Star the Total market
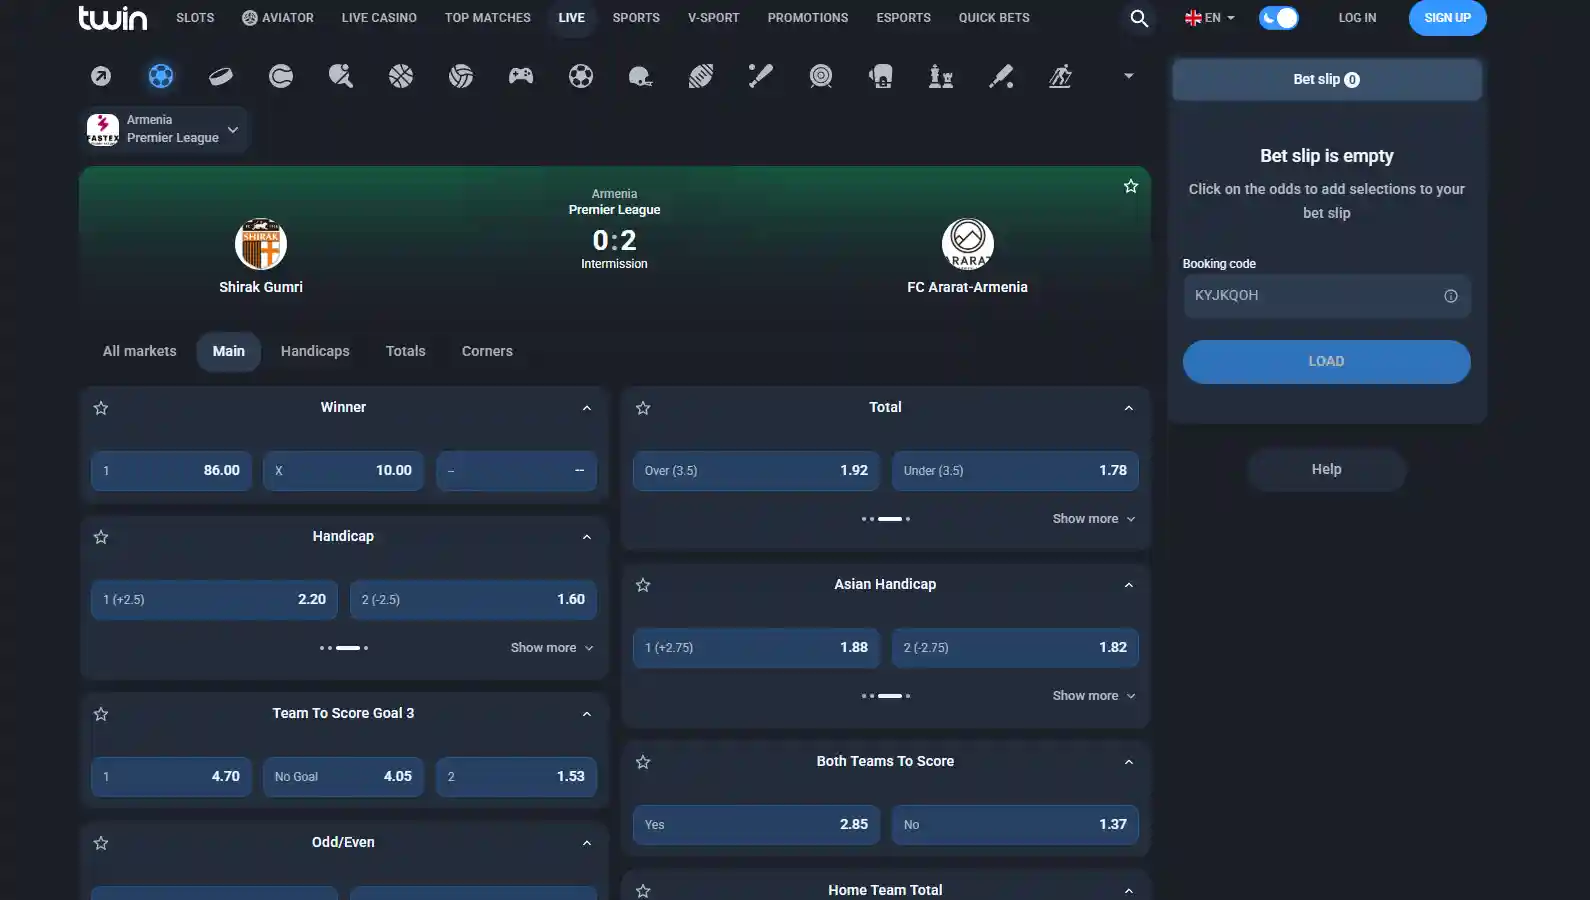The height and width of the screenshot is (900, 1590). pyautogui.click(x=643, y=408)
